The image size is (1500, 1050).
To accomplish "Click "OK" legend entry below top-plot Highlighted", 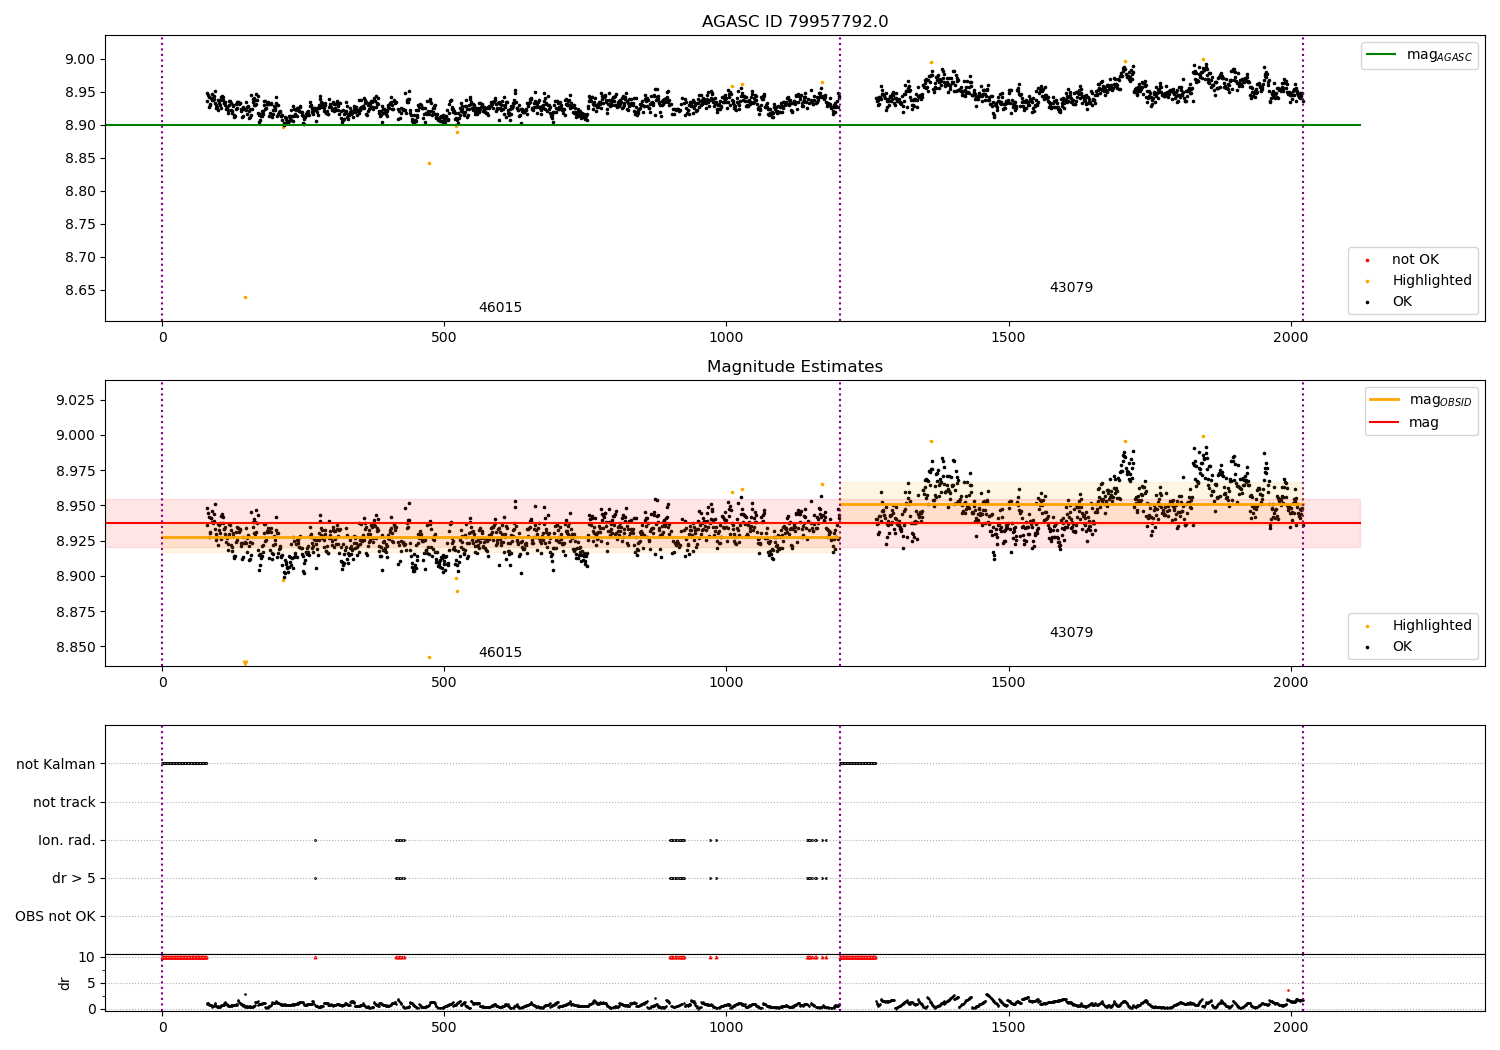I will tap(1402, 302).
